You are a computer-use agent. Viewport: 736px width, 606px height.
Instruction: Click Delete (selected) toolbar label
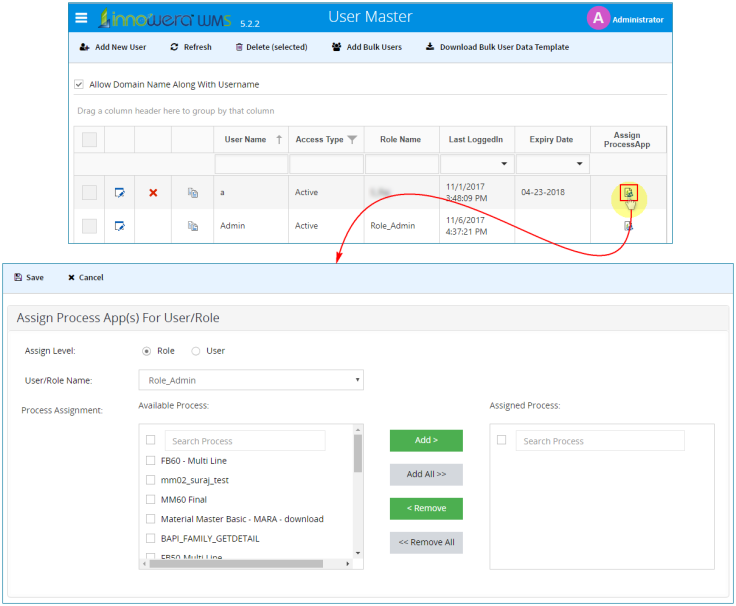pyautogui.click(x=277, y=47)
